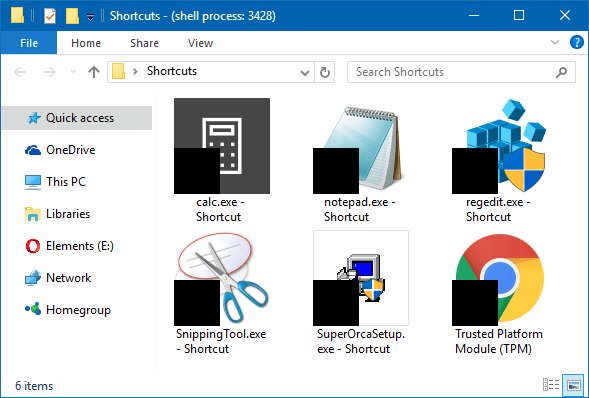Open the Share ribbon tab
The image size is (589, 398).
[144, 43]
